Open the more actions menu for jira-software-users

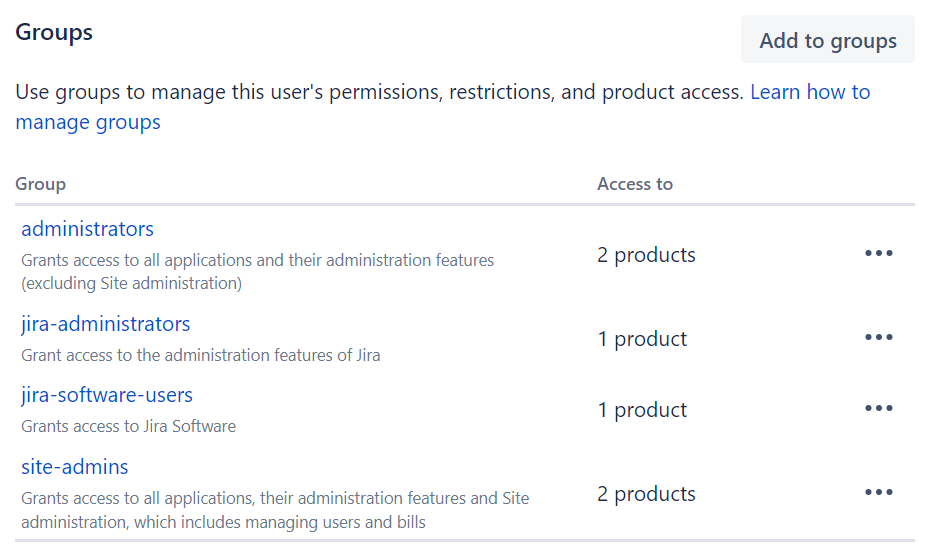point(878,409)
